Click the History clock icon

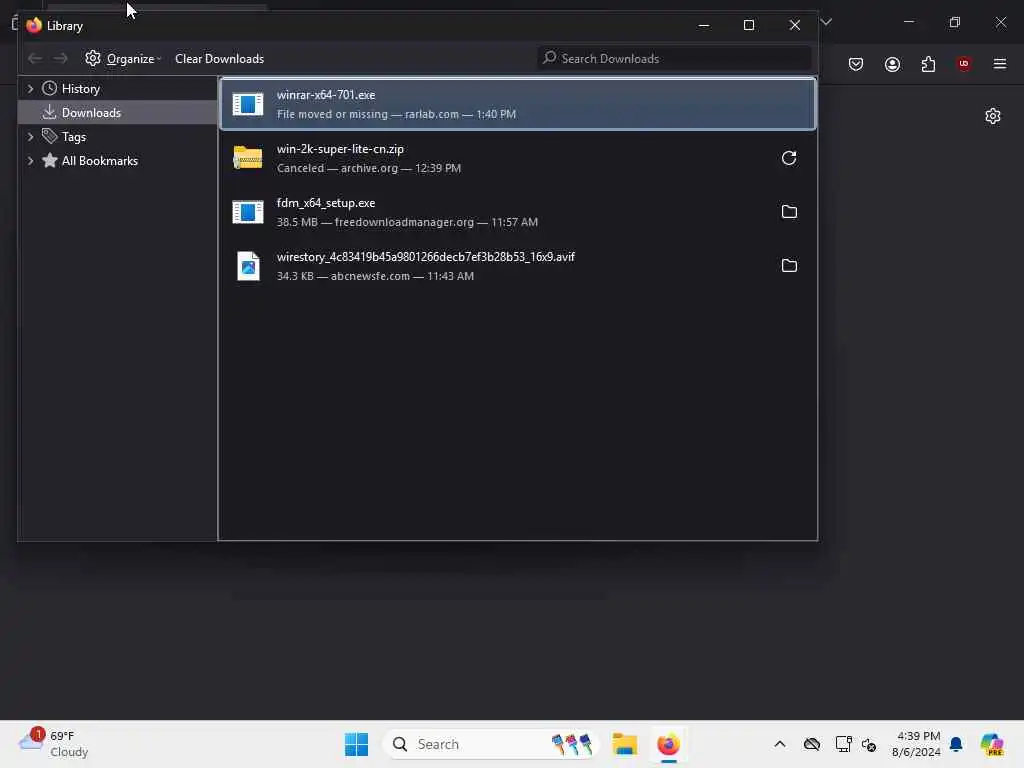49,89
